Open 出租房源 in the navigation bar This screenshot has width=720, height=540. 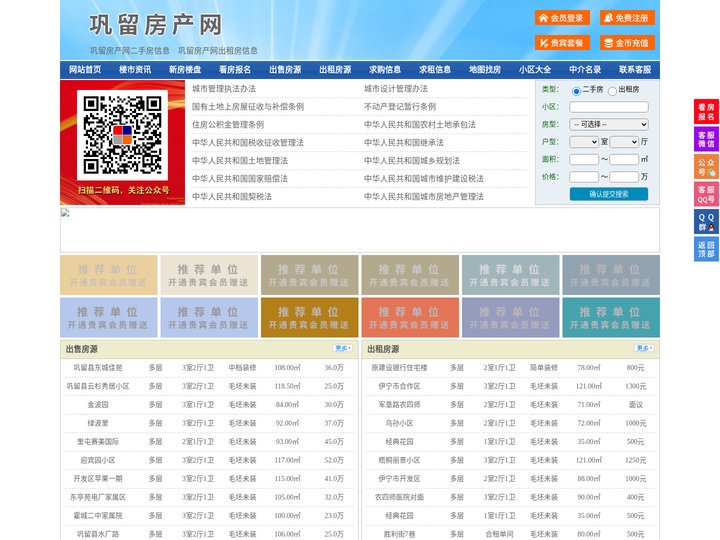[335, 70]
